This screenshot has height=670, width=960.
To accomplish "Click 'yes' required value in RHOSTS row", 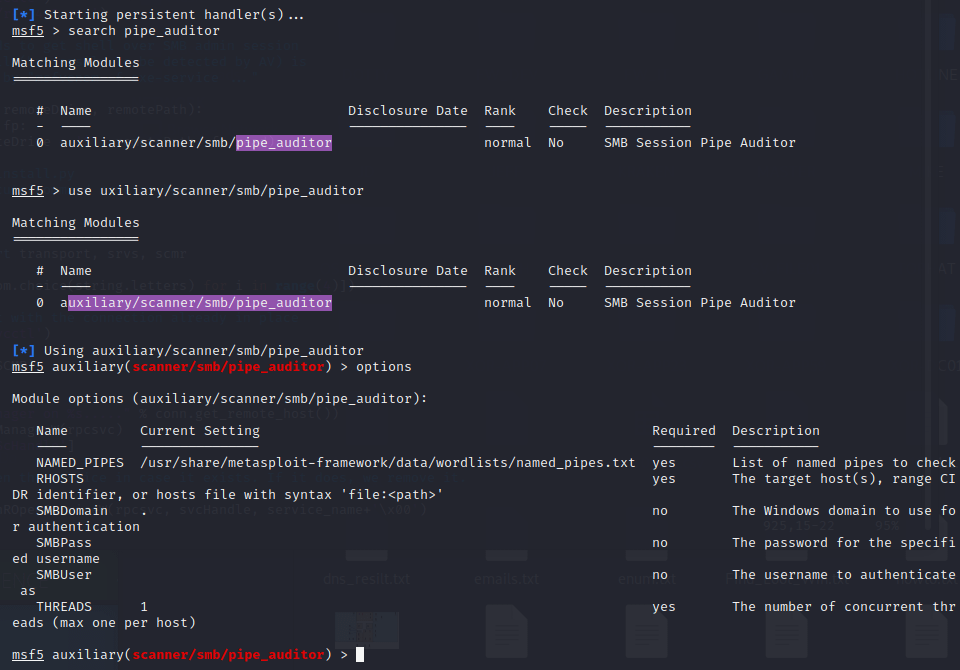I will [x=664, y=478].
